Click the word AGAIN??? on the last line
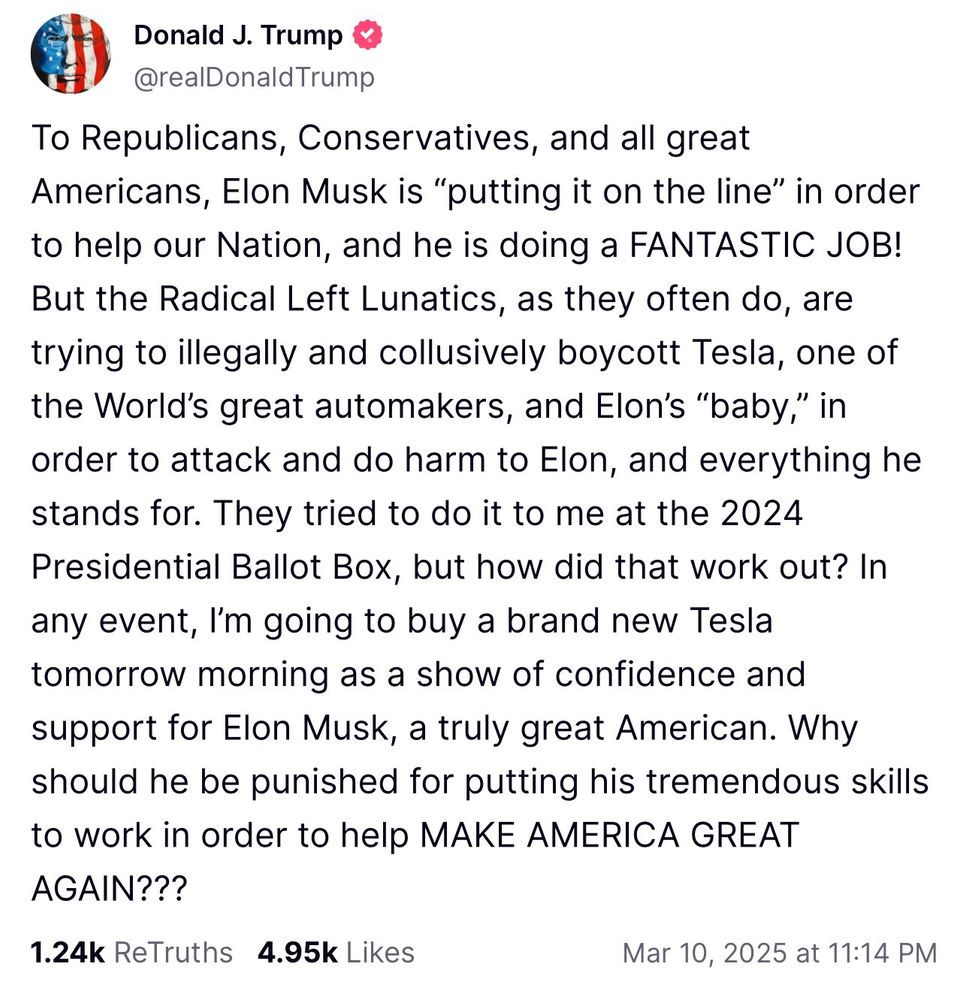Image resolution: width=969 pixels, height=1000 pixels. (109, 889)
